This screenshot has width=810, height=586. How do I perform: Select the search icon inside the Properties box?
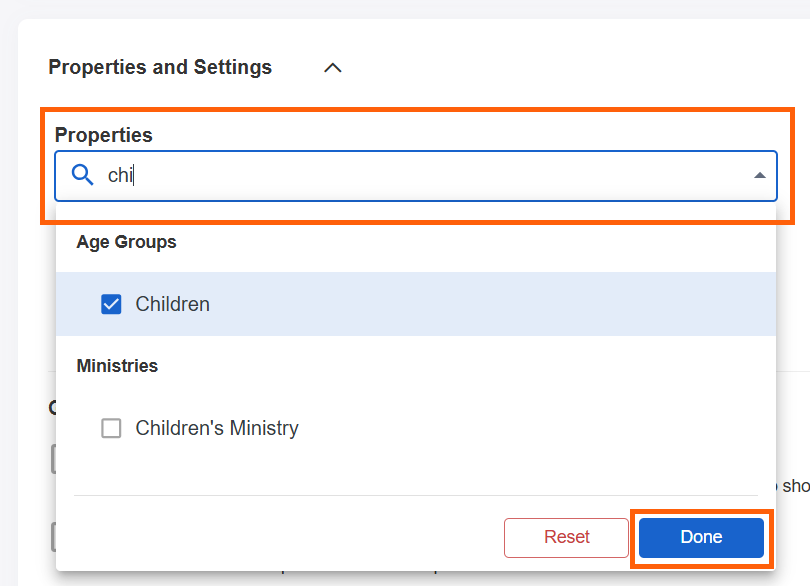[83, 175]
